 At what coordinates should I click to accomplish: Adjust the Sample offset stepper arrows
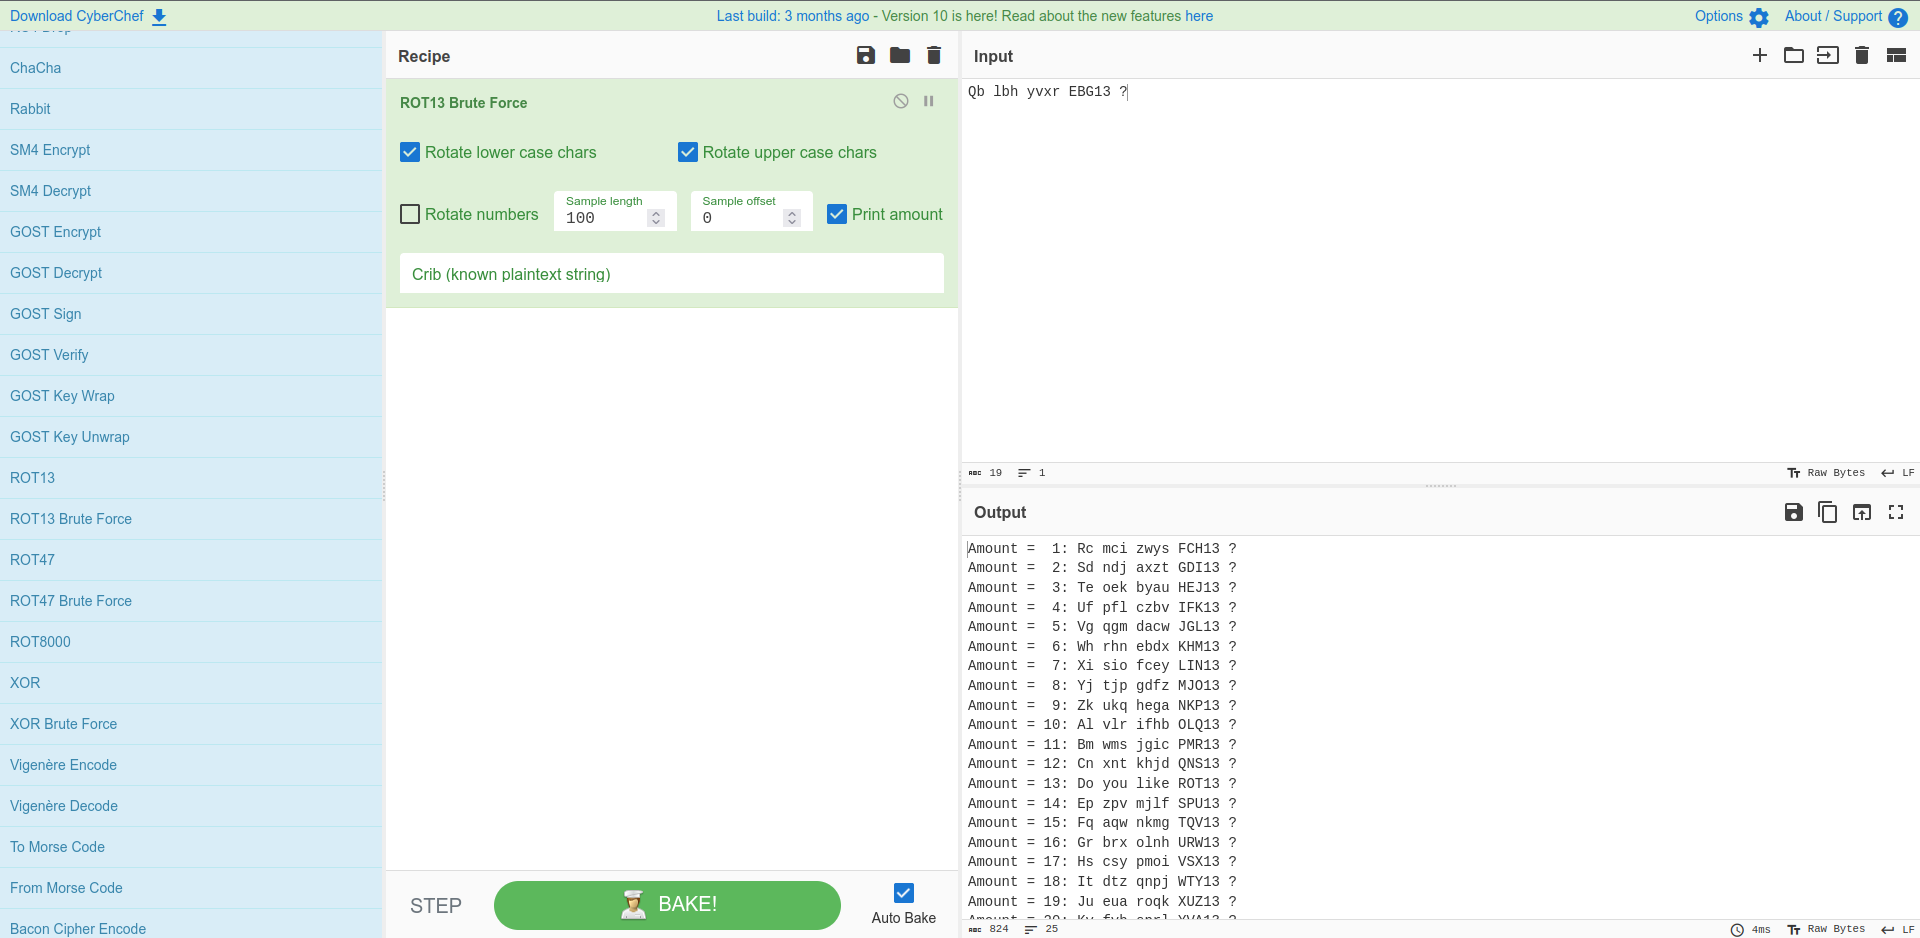point(792,218)
